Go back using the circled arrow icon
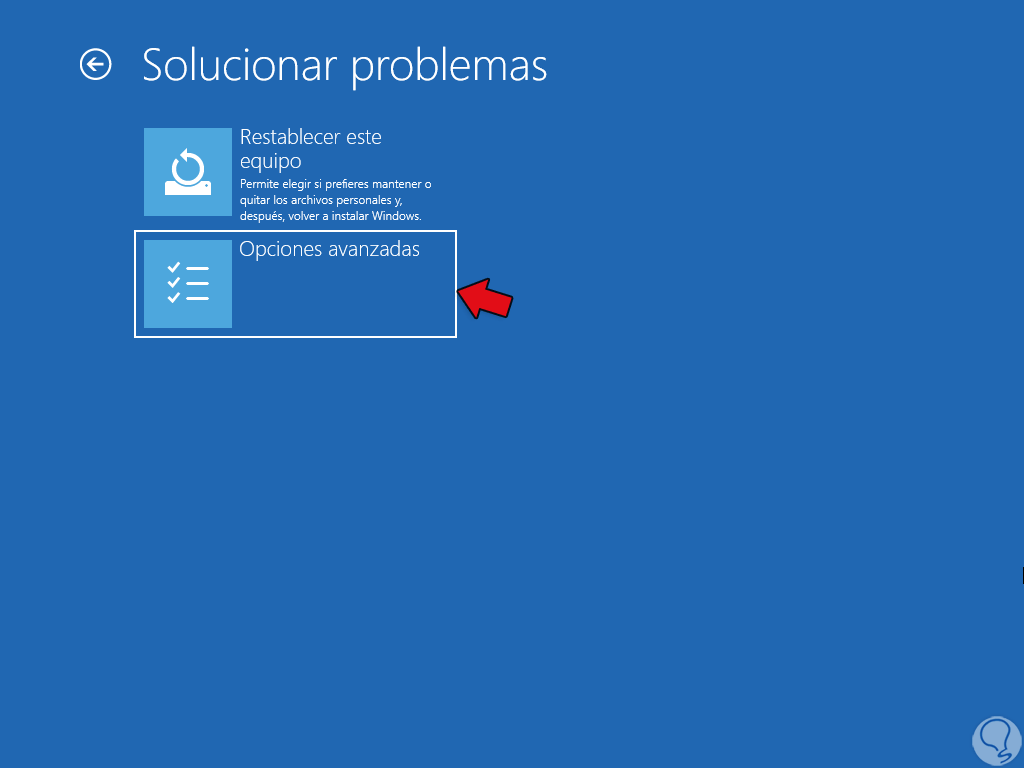The width and height of the screenshot is (1024, 768). tap(95, 65)
